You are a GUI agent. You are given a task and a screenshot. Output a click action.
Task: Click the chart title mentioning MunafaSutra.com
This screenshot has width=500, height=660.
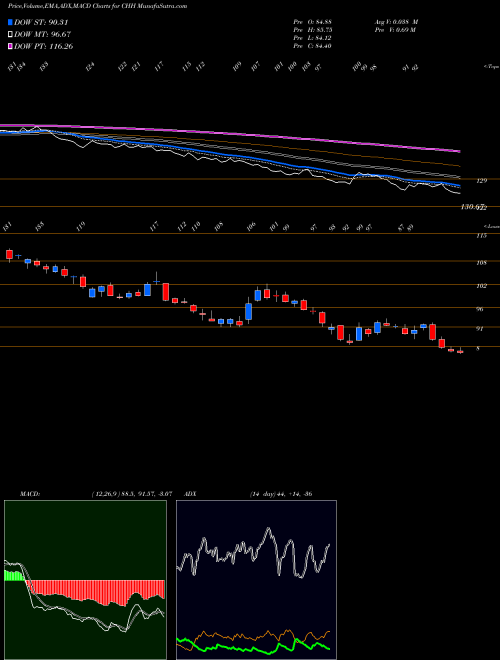pyautogui.click(x=98, y=6)
